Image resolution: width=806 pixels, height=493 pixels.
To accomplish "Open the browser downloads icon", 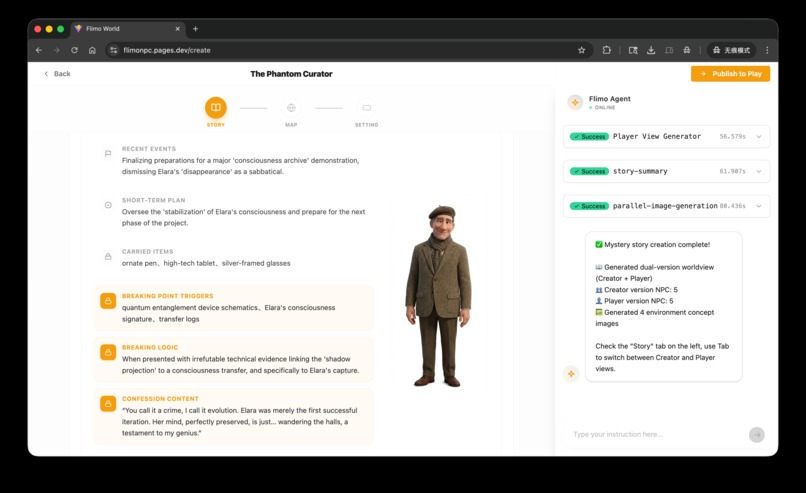I will tap(651, 50).
